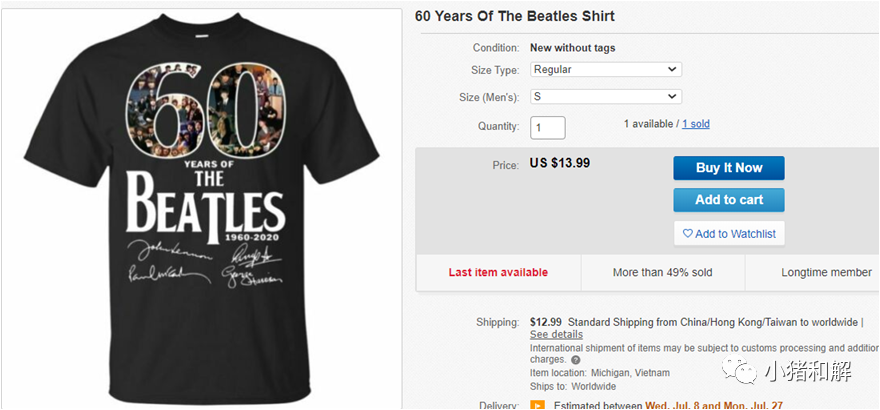Click the customs charges help question icon
This screenshot has width=880, height=410.
[576, 359]
